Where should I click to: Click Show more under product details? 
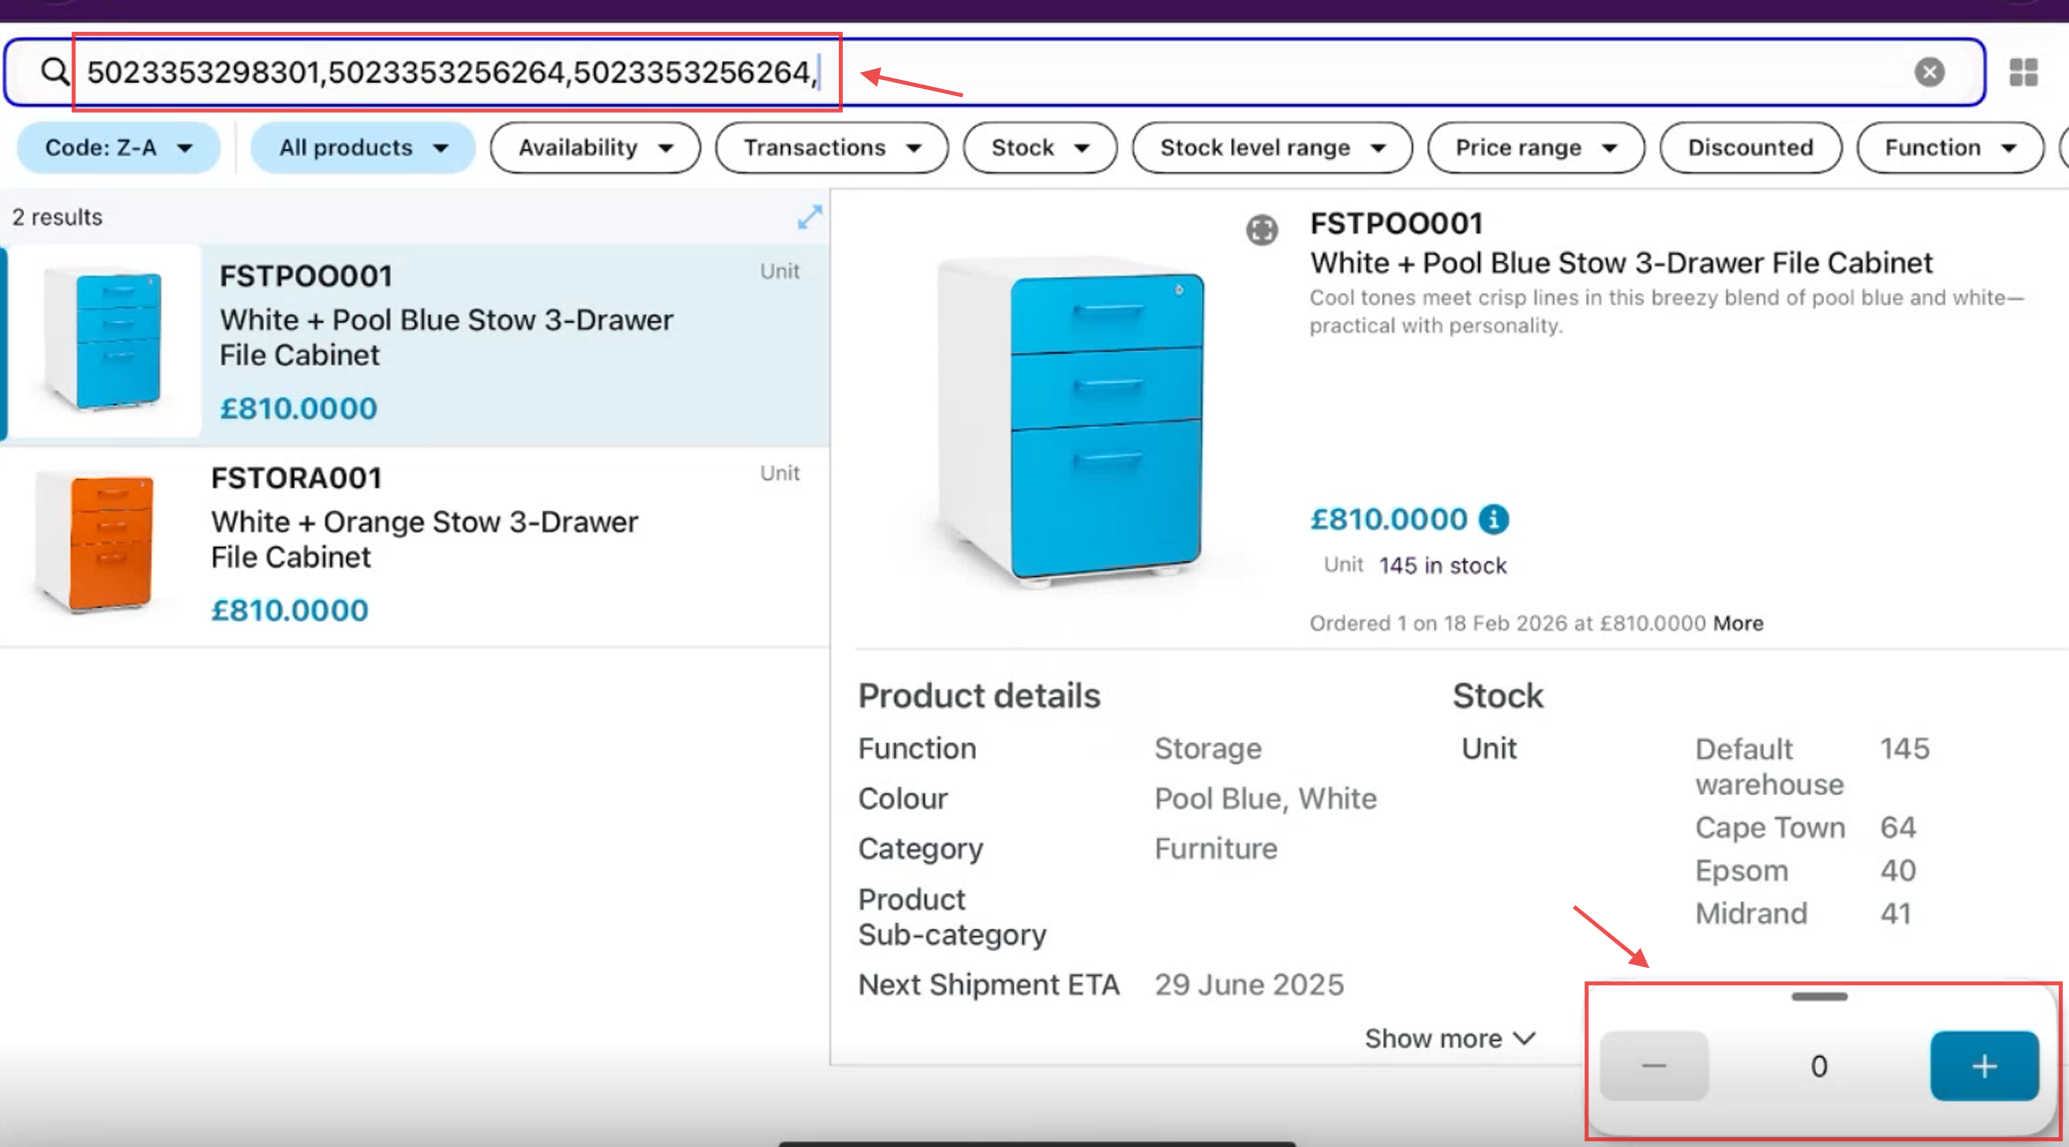coord(1448,1039)
